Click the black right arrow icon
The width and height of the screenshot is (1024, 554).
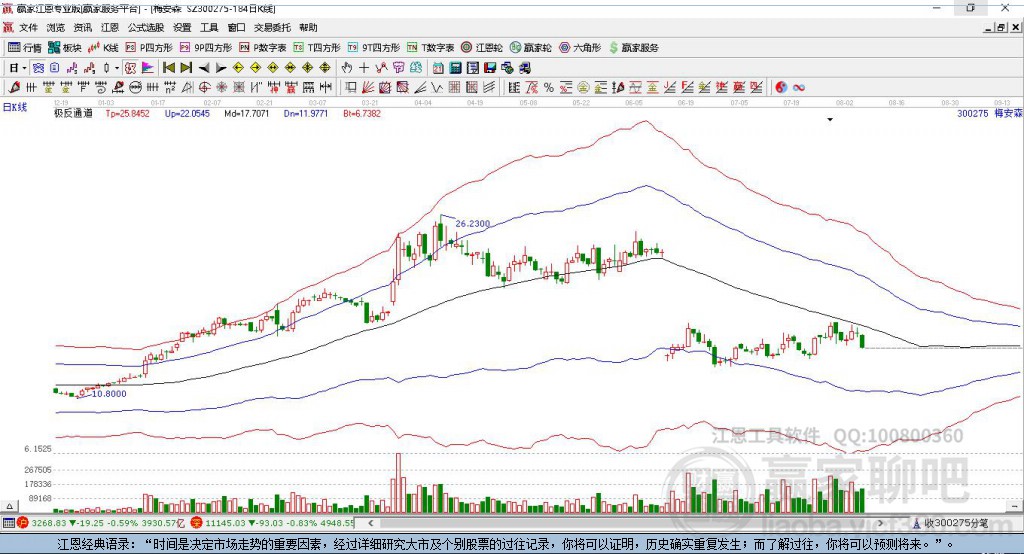coord(221,68)
